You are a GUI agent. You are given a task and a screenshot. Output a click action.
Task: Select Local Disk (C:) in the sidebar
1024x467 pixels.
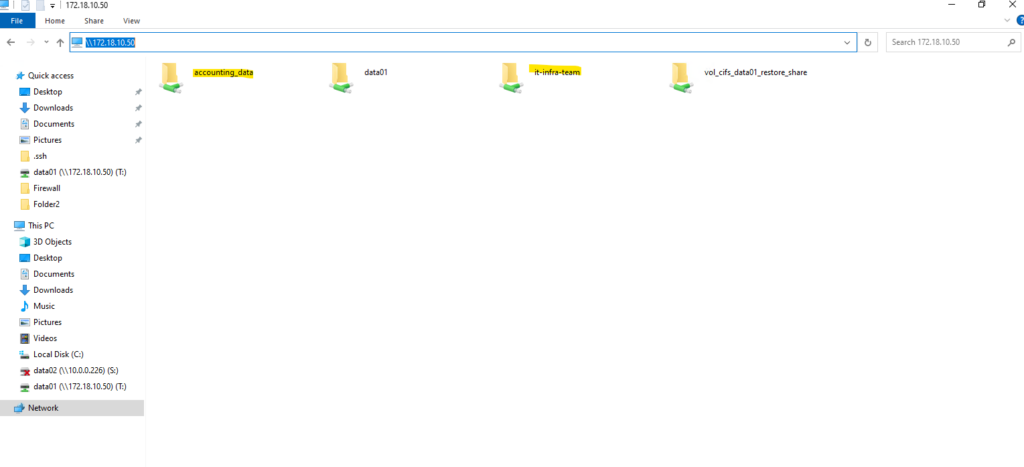pos(59,354)
